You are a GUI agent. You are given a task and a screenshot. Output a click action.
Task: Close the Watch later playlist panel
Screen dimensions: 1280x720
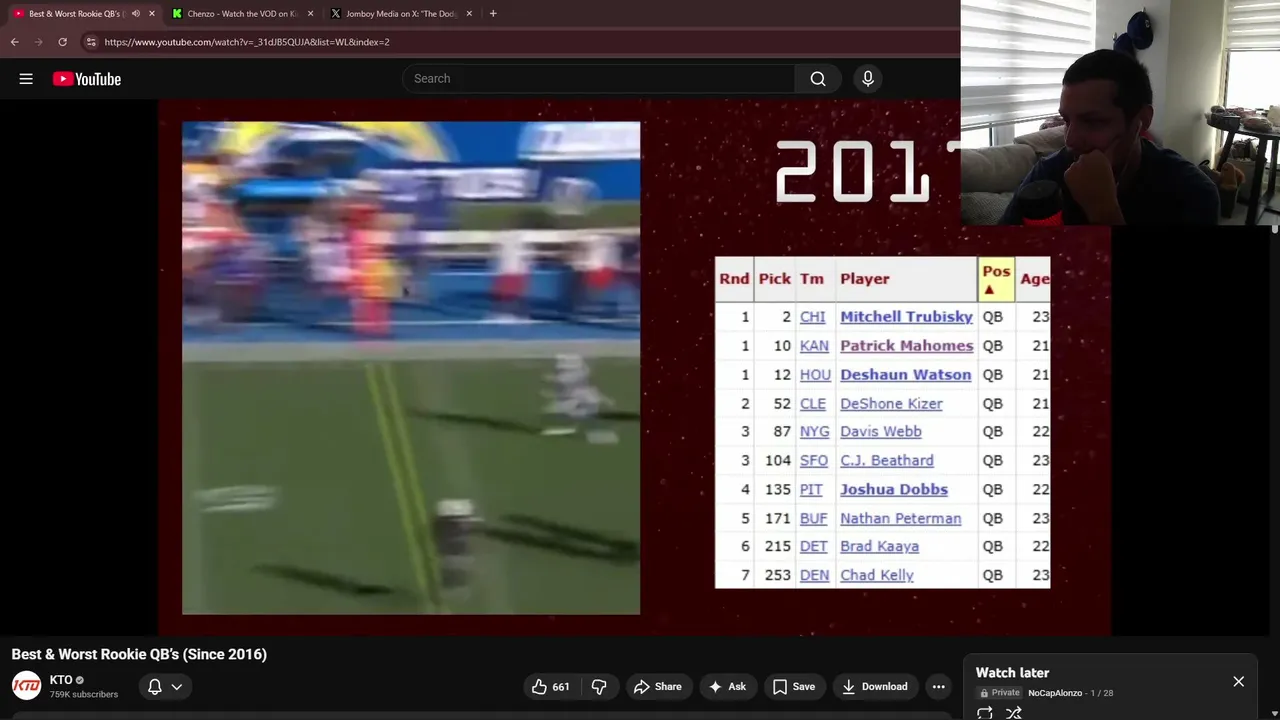1238,682
